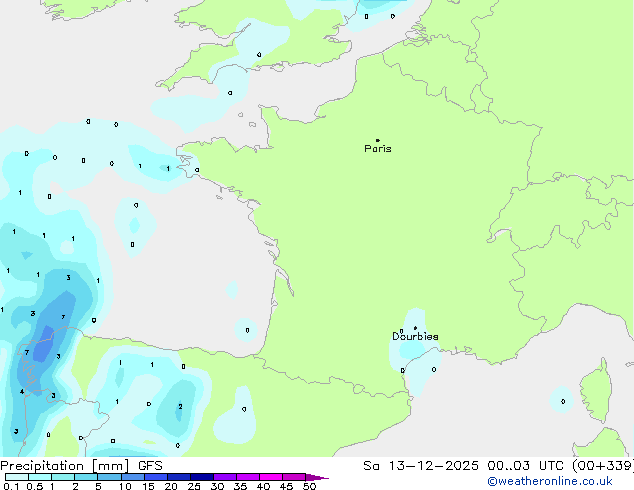634x490 pixels.
Task: Click the 'Sa 13-12-2025' date text
Action: [421, 466]
